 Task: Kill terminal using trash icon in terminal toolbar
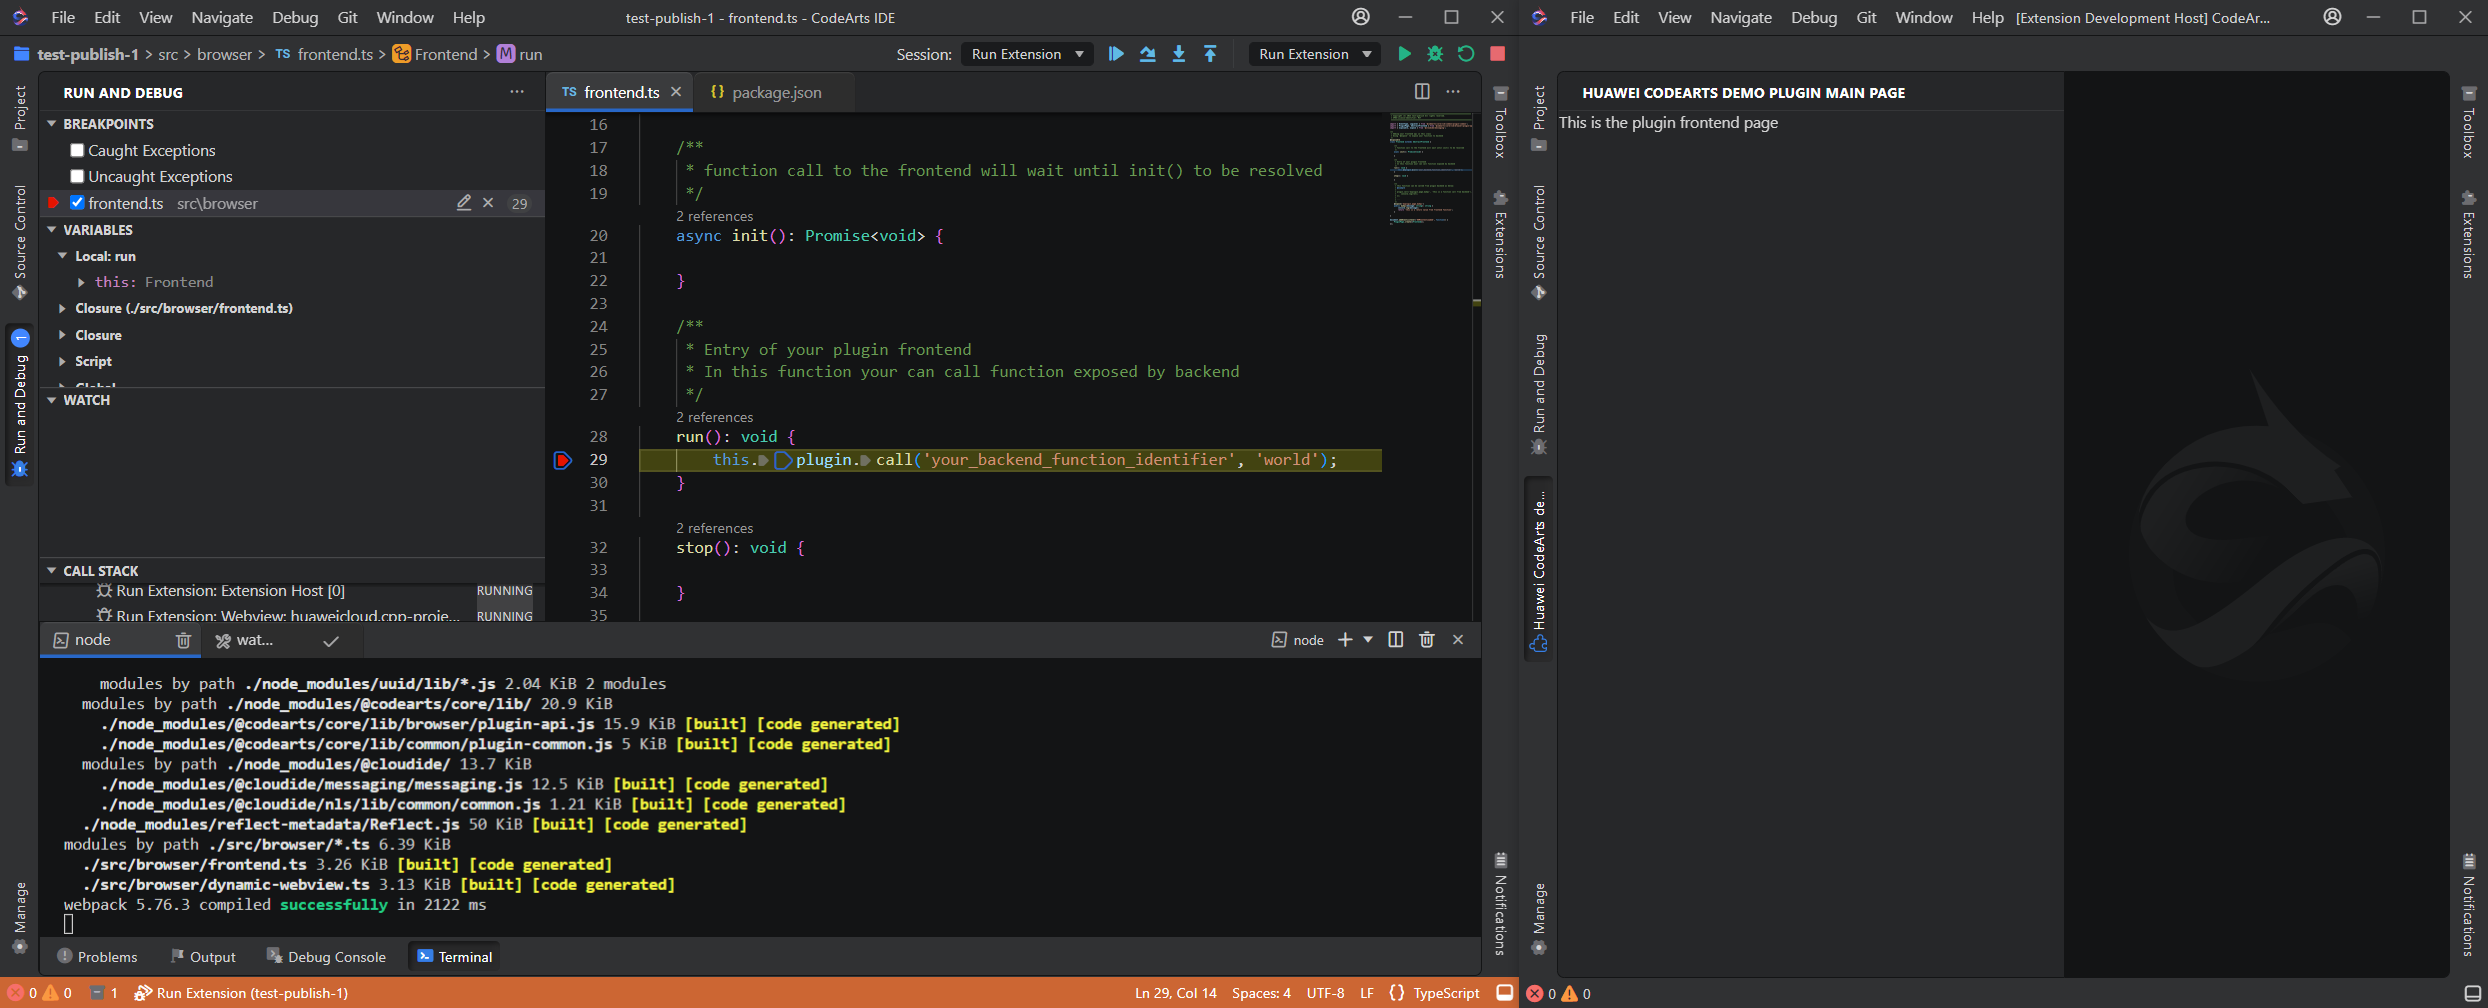(1427, 640)
